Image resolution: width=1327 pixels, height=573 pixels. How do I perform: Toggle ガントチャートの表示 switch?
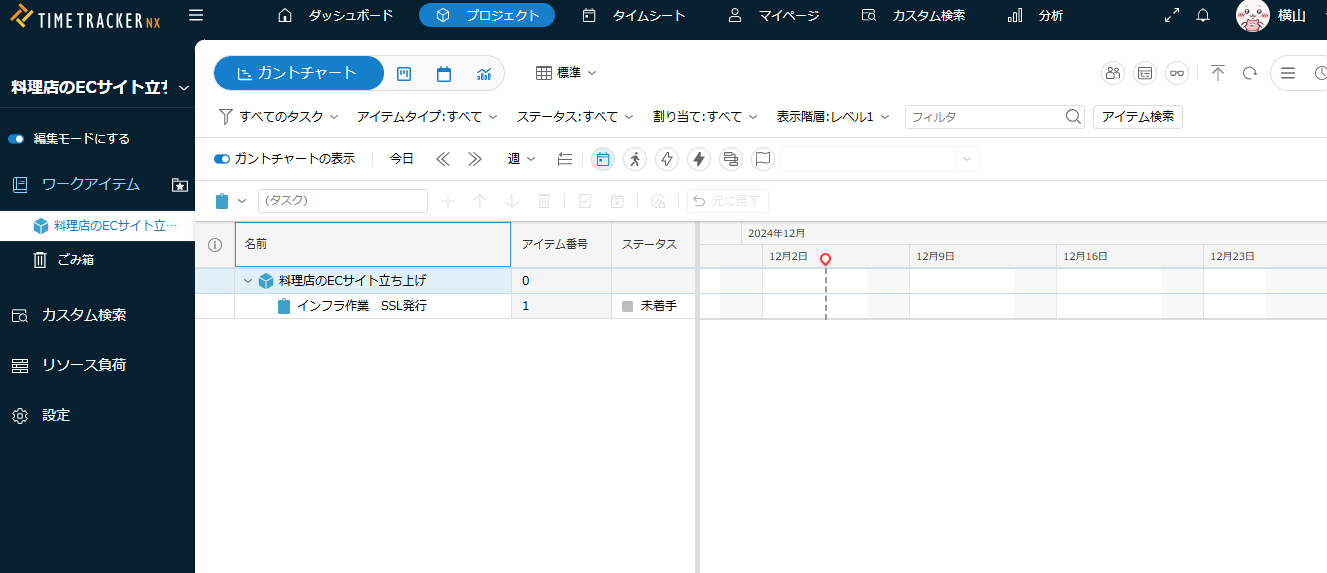click(222, 159)
